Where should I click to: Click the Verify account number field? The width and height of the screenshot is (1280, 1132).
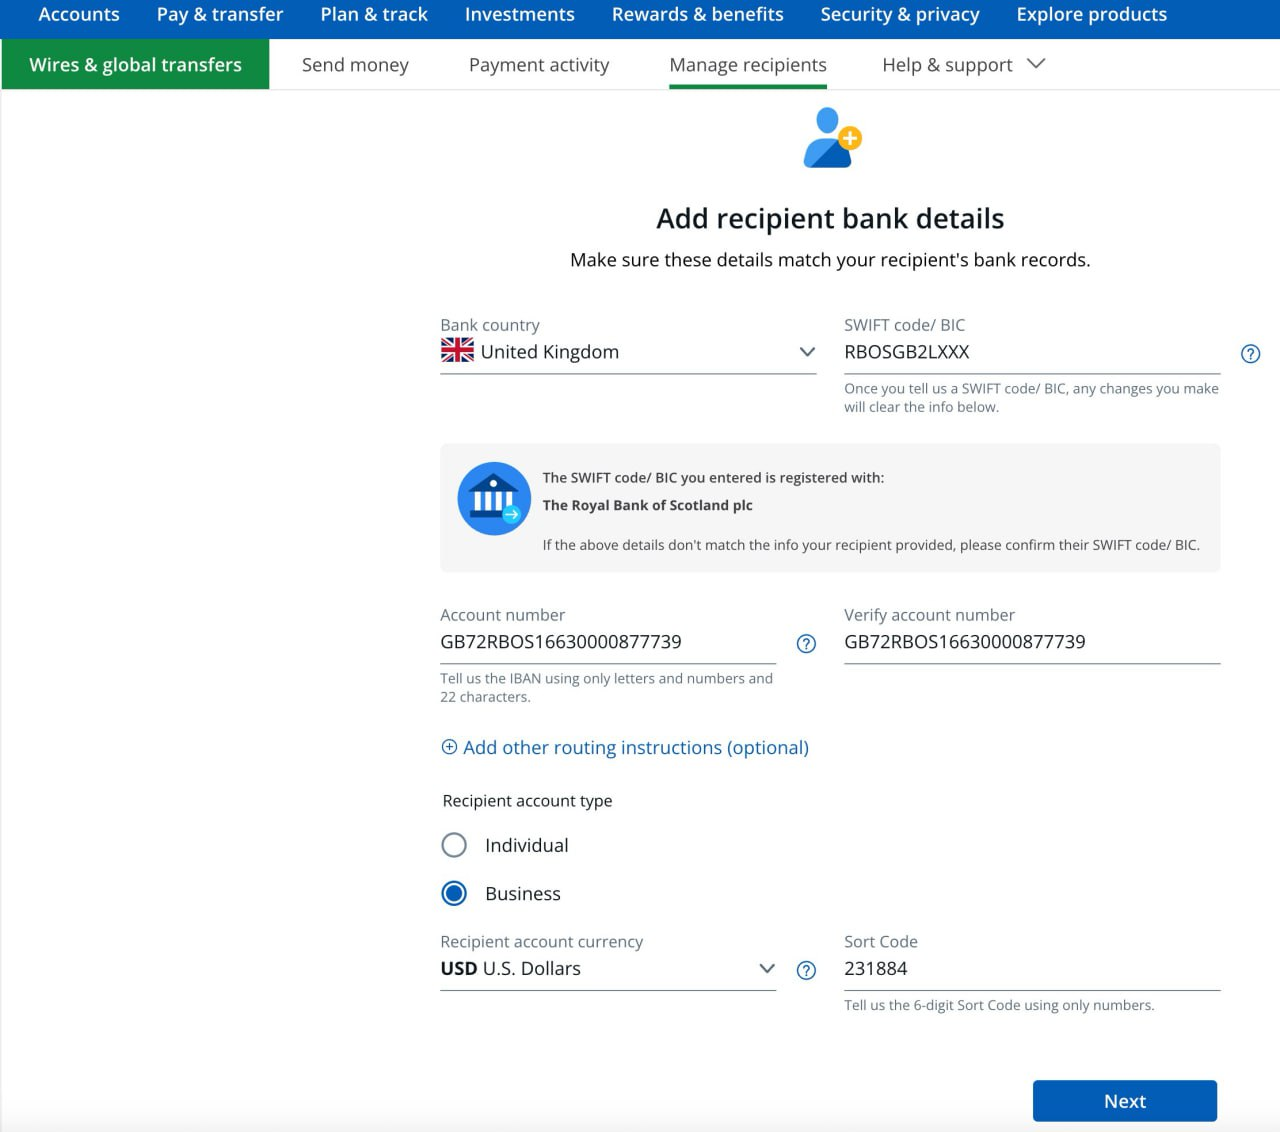(x=1030, y=642)
